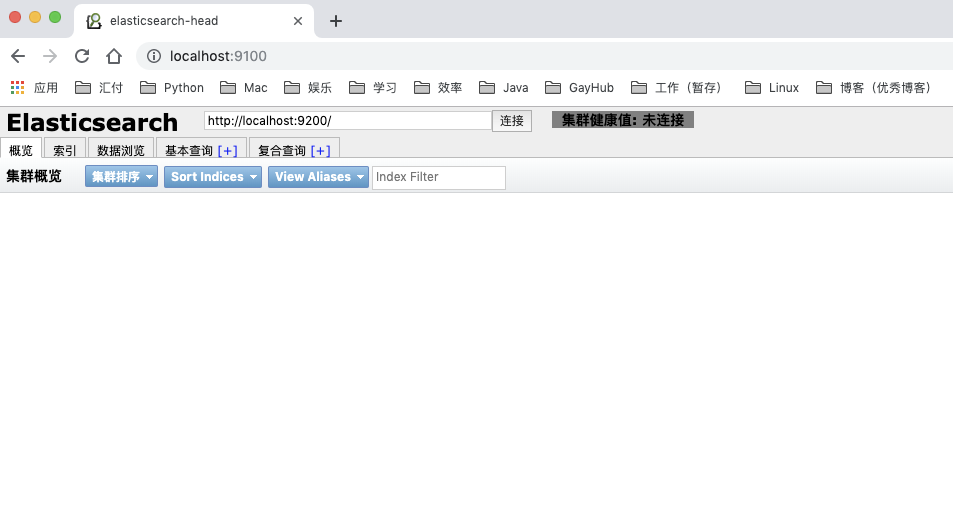Switch to the 概览 tab
953x511 pixels.
[21, 150]
